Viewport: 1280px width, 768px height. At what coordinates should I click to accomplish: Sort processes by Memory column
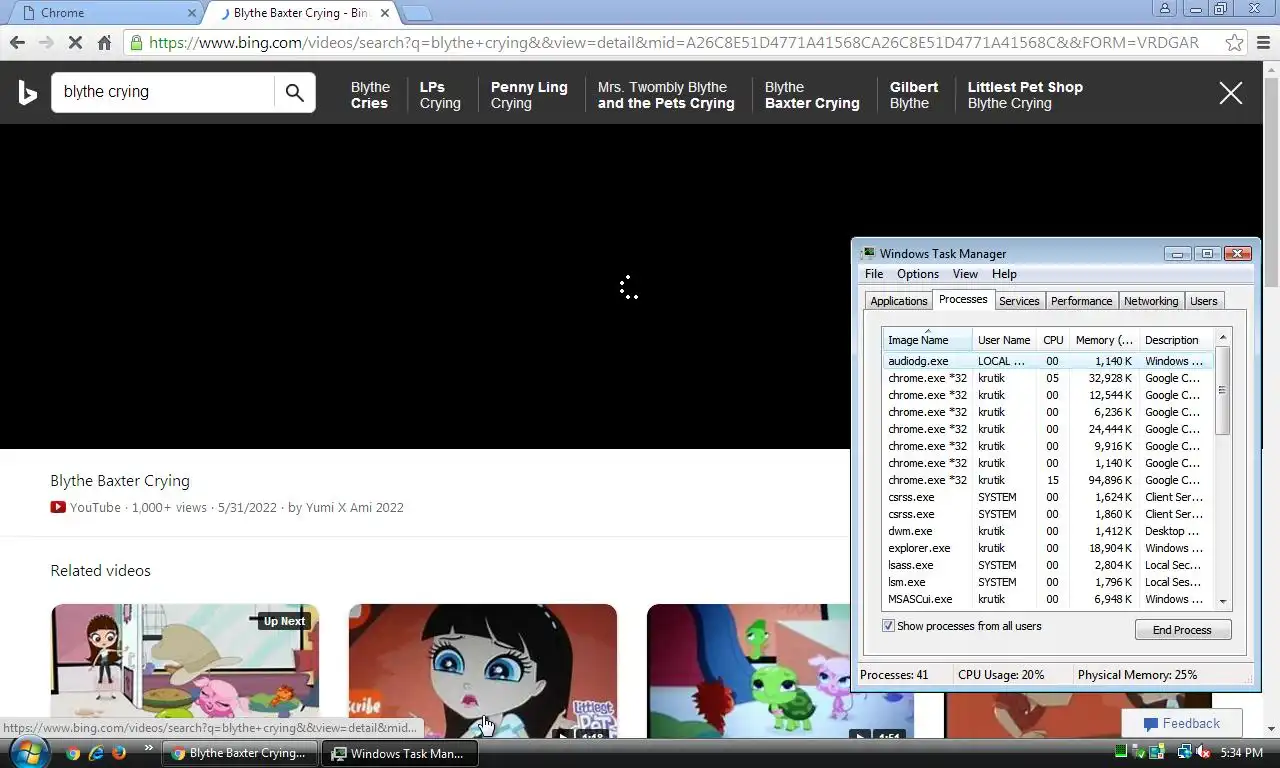click(1104, 340)
